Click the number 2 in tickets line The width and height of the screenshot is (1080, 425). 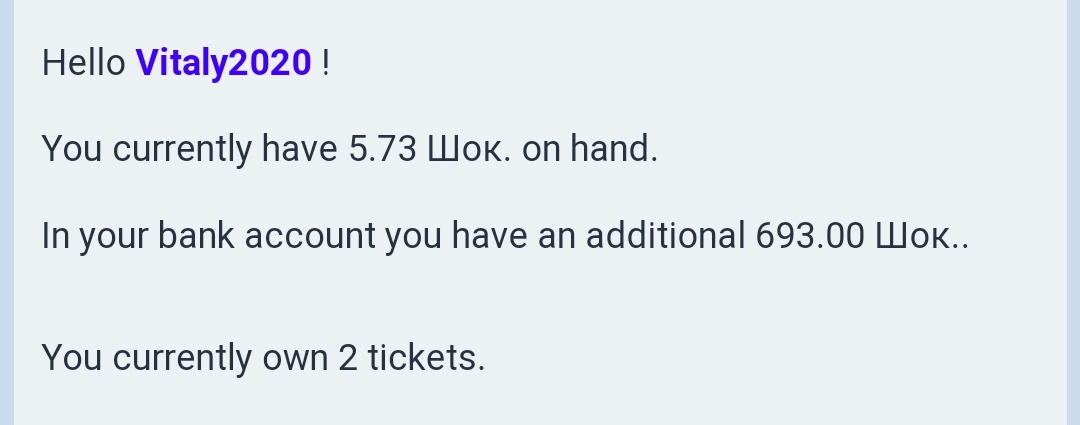pyautogui.click(x=347, y=357)
